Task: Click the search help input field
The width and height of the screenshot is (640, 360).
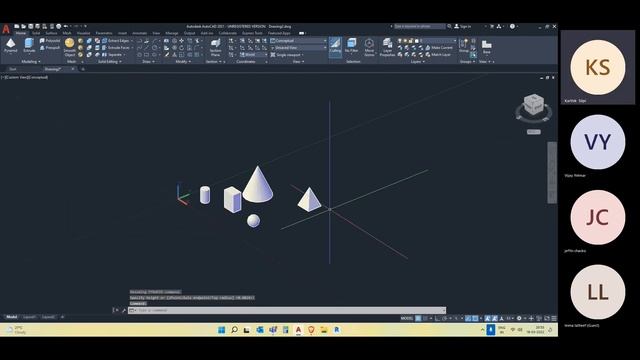Action: pos(420,26)
